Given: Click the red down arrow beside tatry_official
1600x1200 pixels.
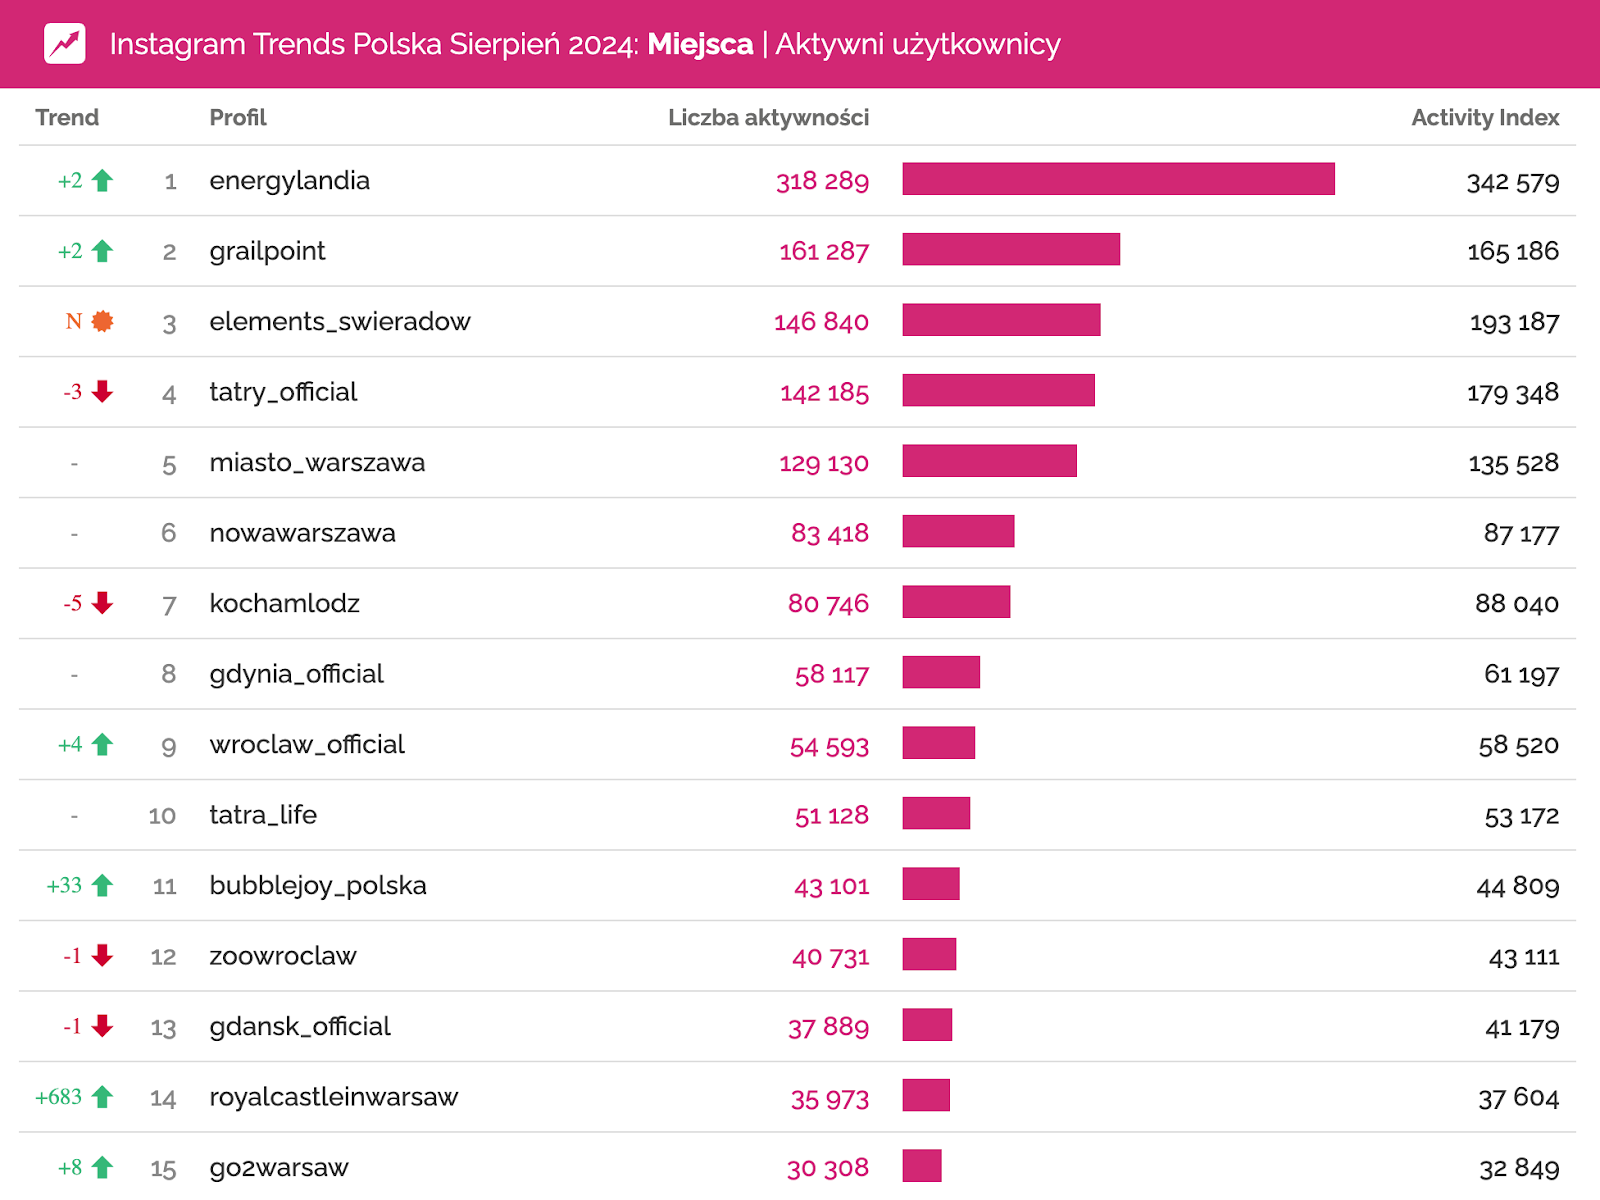Looking at the screenshot, I should [x=102, y=392].
